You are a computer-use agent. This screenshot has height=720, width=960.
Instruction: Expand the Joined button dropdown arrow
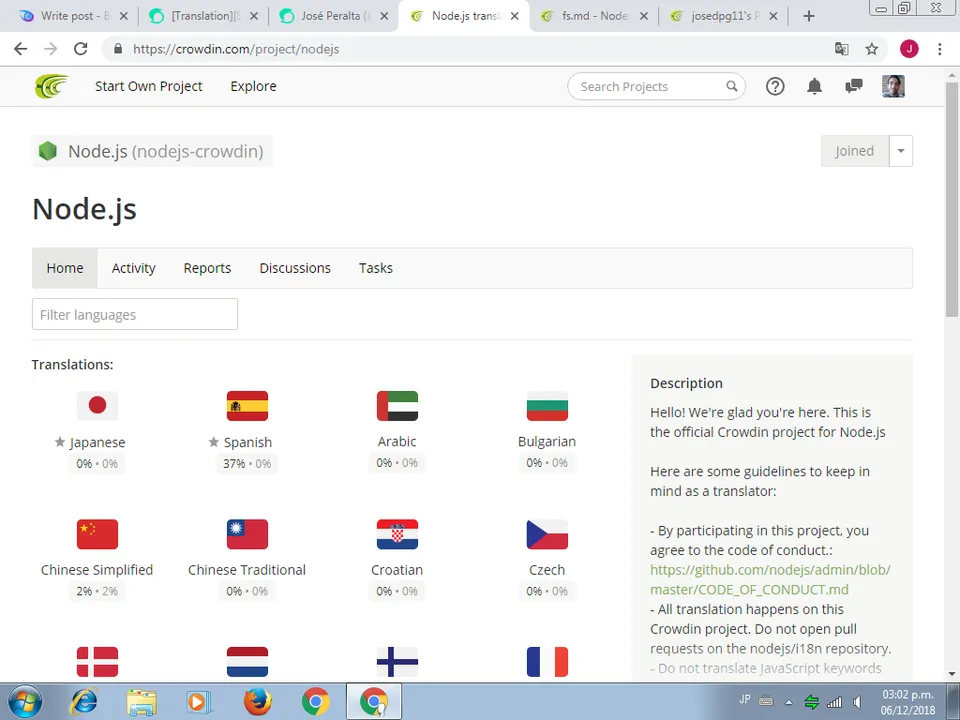click(x=901, y=151)
